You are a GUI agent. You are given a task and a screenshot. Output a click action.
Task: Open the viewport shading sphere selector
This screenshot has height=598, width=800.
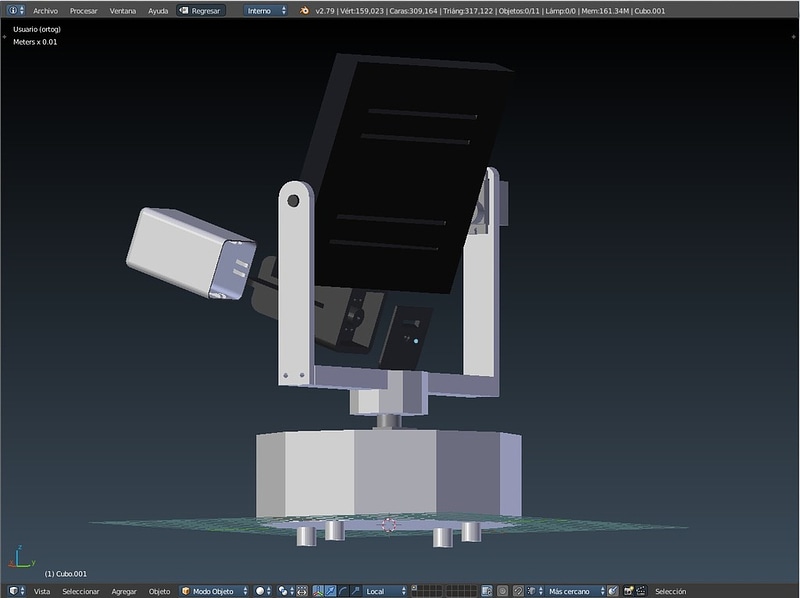click(263, 591)
